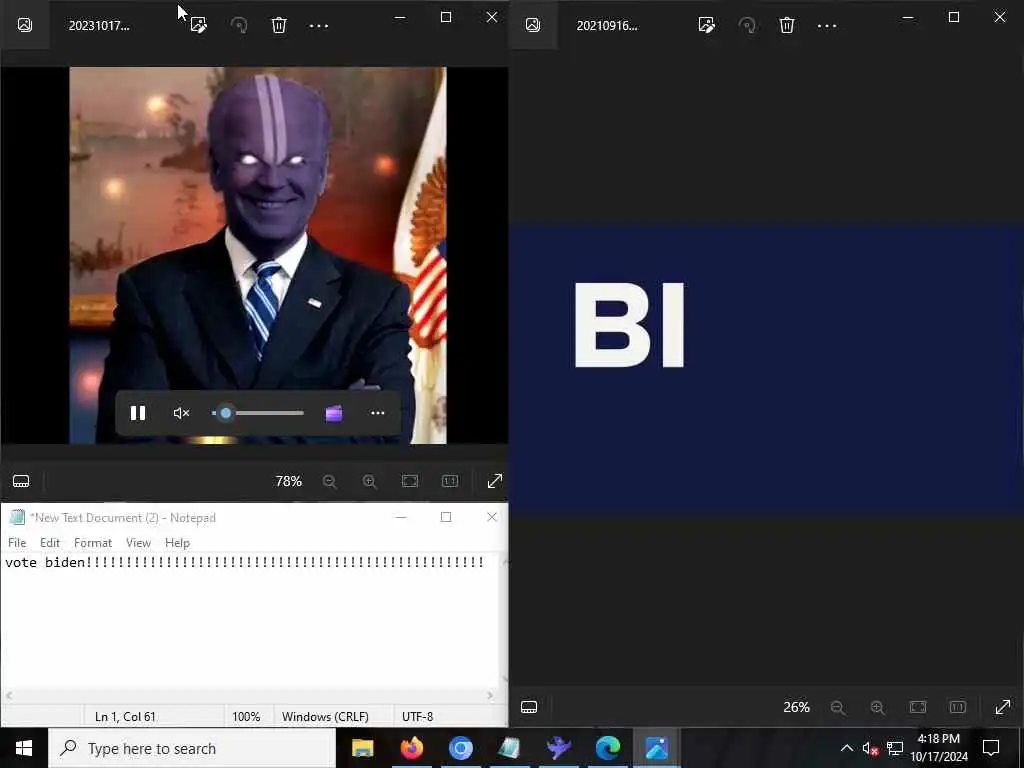Click the taskbar search box

(x=192, y=748)
